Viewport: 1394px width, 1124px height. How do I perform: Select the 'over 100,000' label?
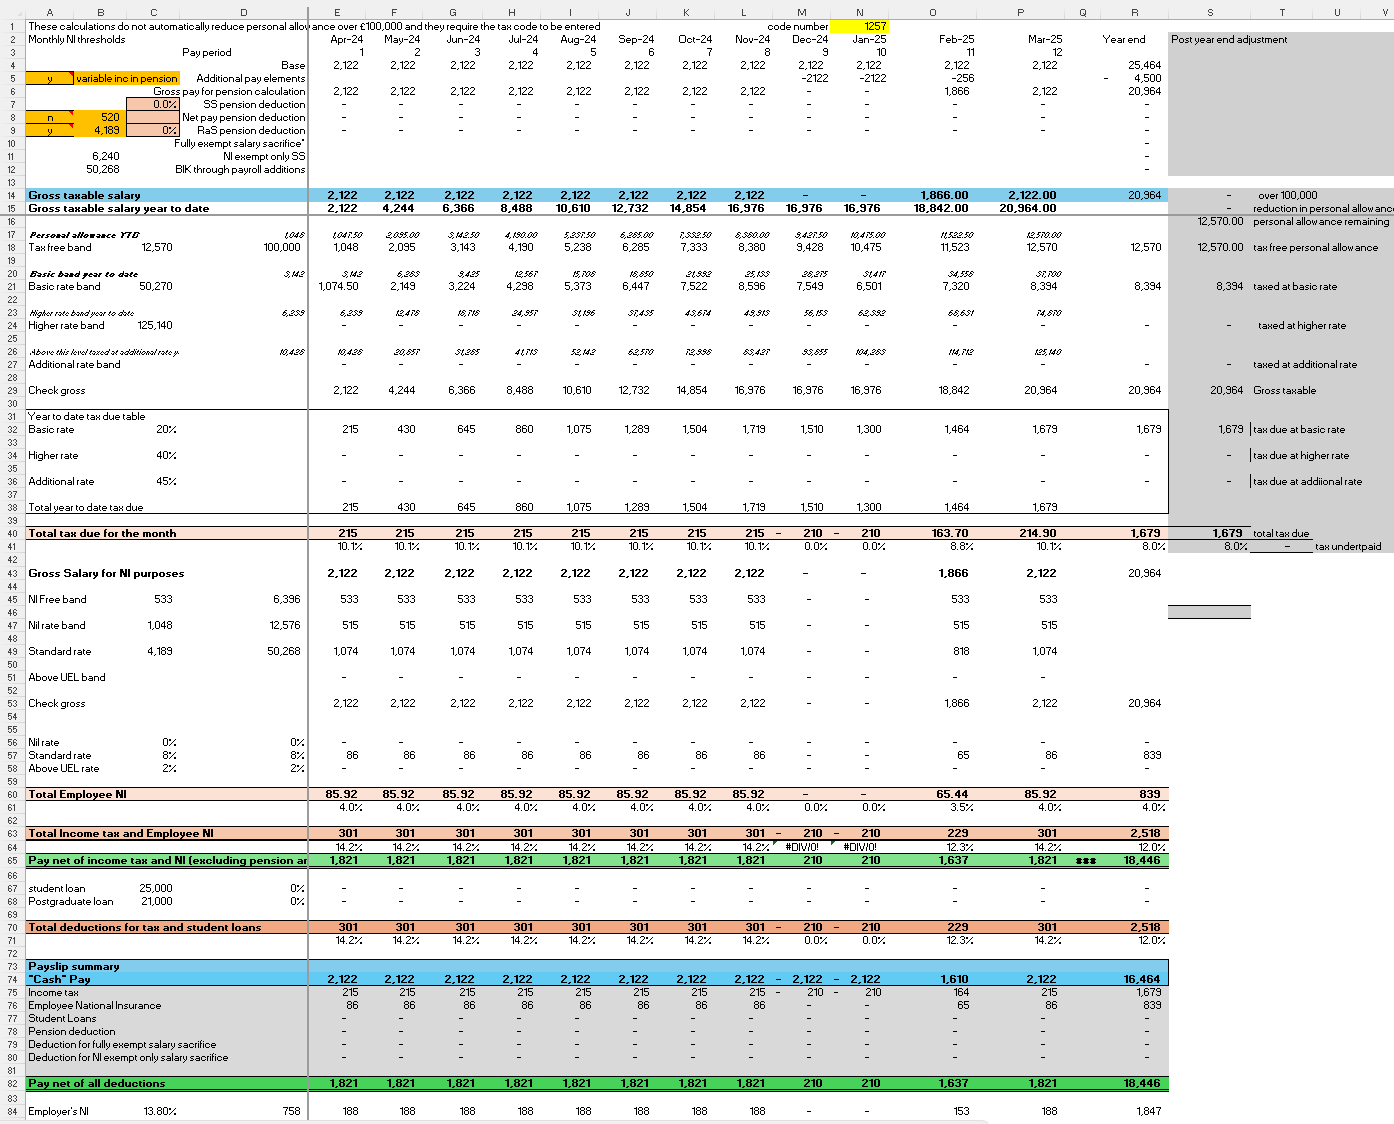click(1288, 195)
